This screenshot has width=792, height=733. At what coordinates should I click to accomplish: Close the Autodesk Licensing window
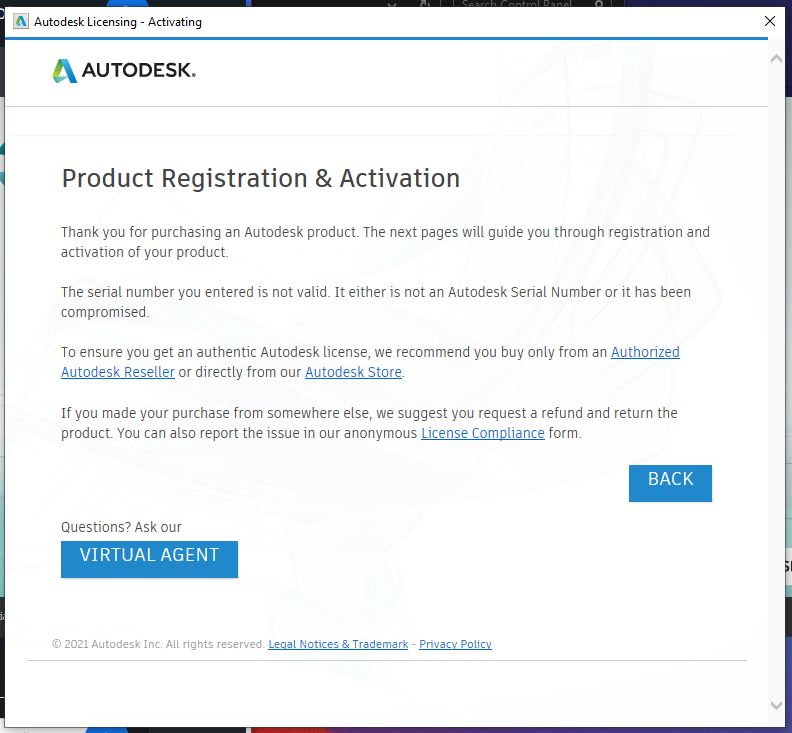pos(769,21)
